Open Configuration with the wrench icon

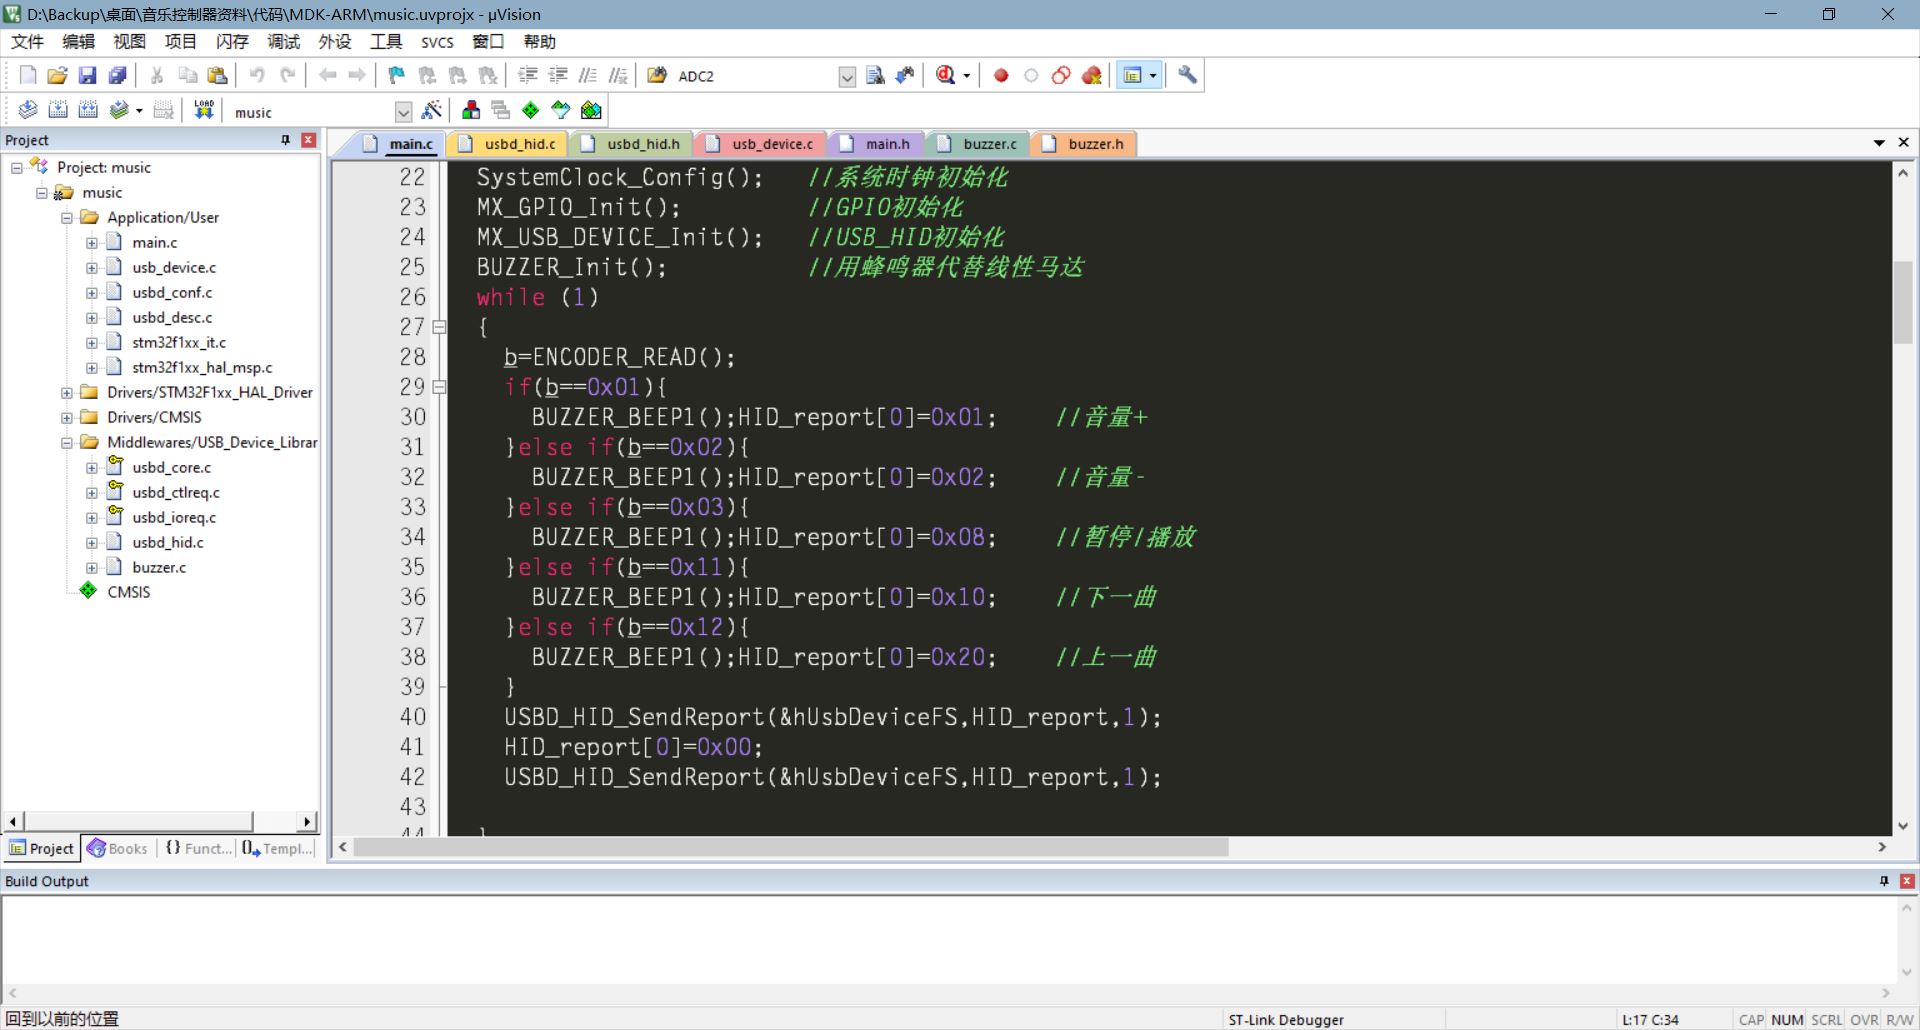tap(1187, 75)
